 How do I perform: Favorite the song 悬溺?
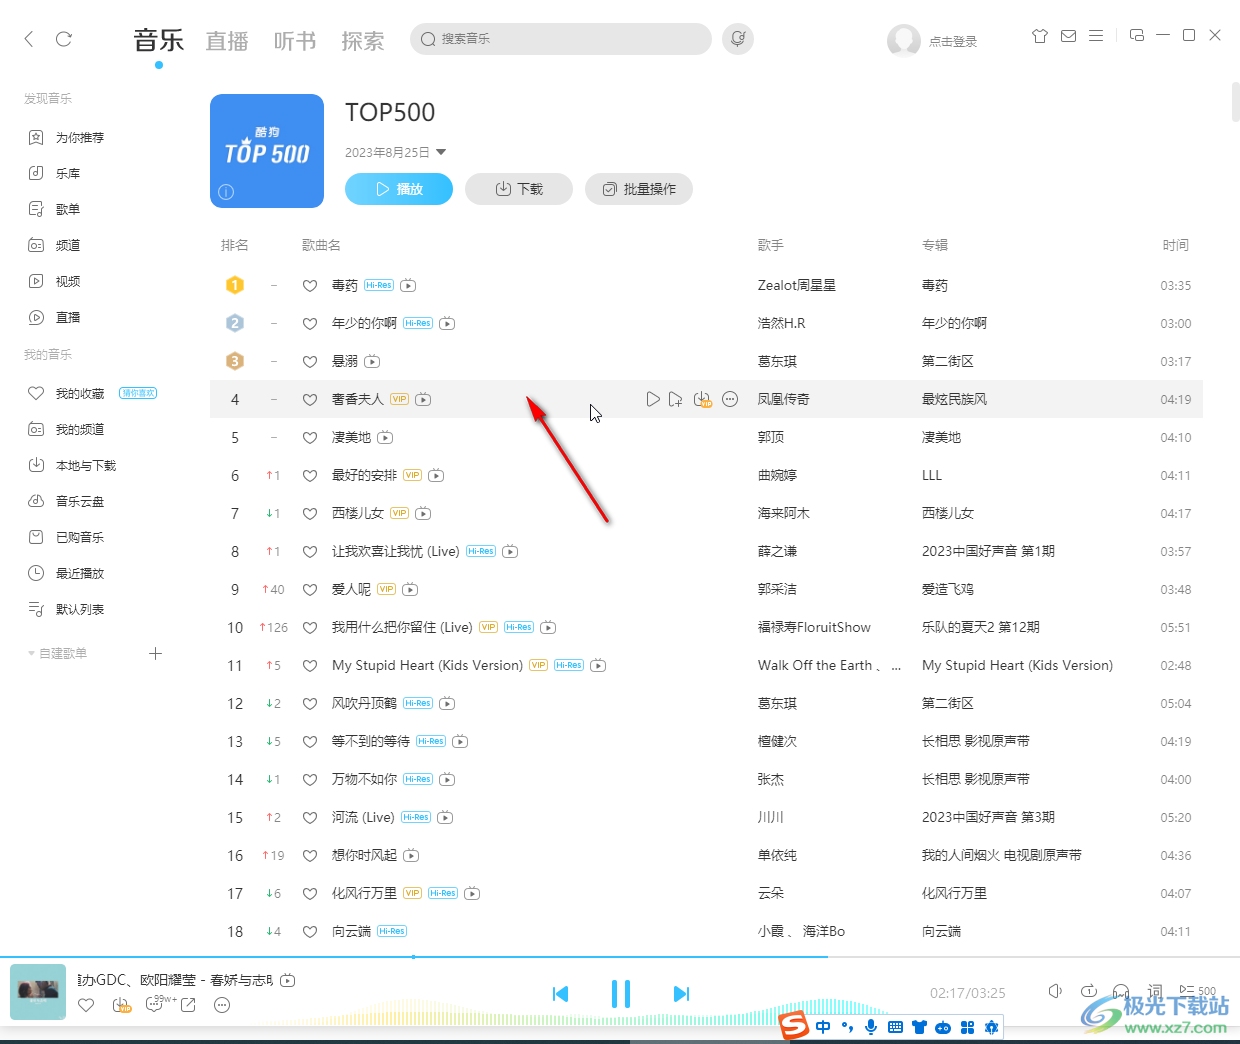pyautogui.click(x=310, y=362)
